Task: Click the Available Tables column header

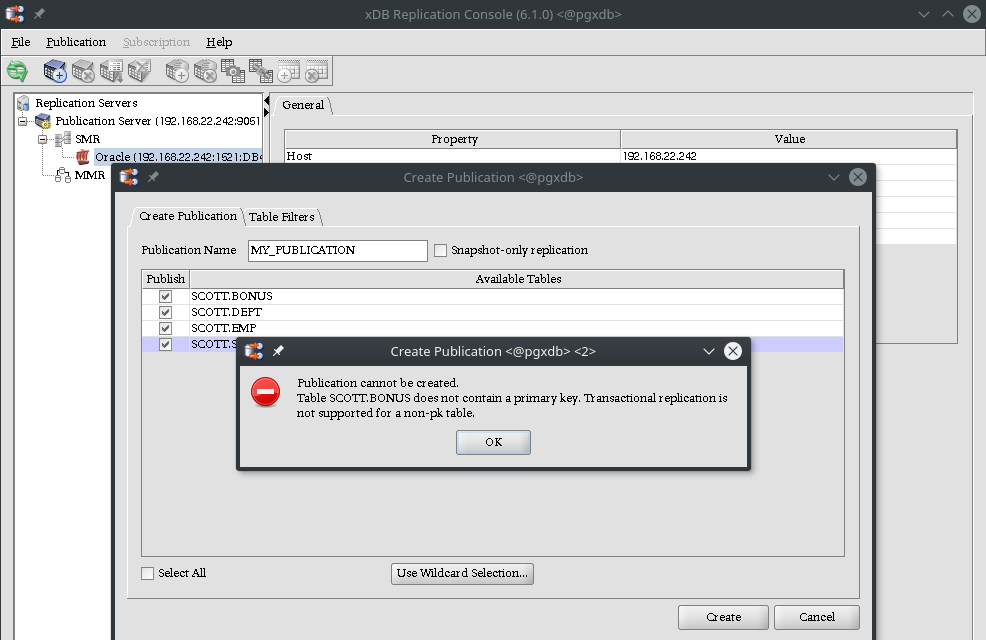Action: (x=517, y=279)
